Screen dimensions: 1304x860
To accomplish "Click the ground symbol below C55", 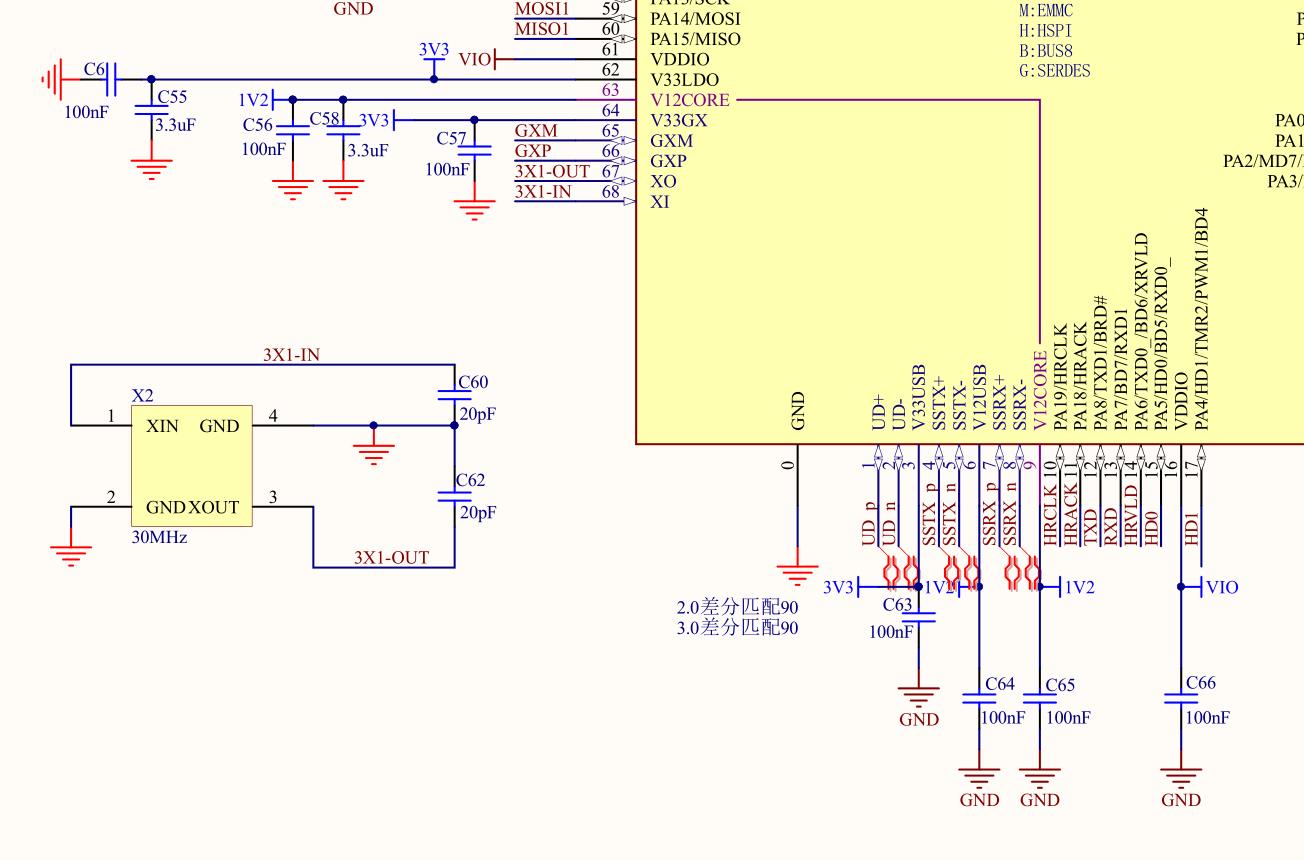I will (151, 167).
